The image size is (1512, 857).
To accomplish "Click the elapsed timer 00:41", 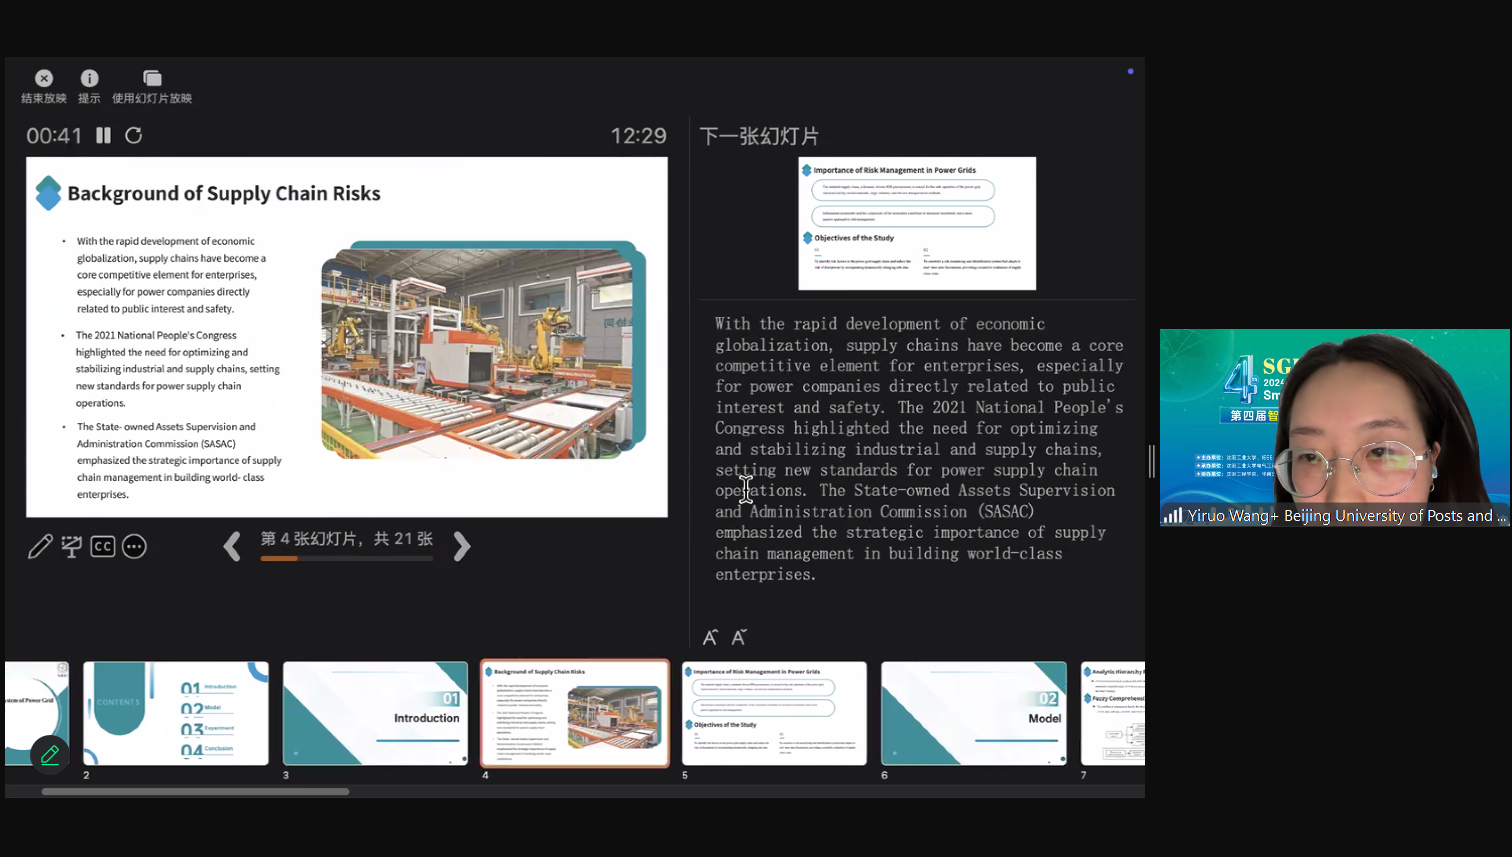I will pos(54,136).
